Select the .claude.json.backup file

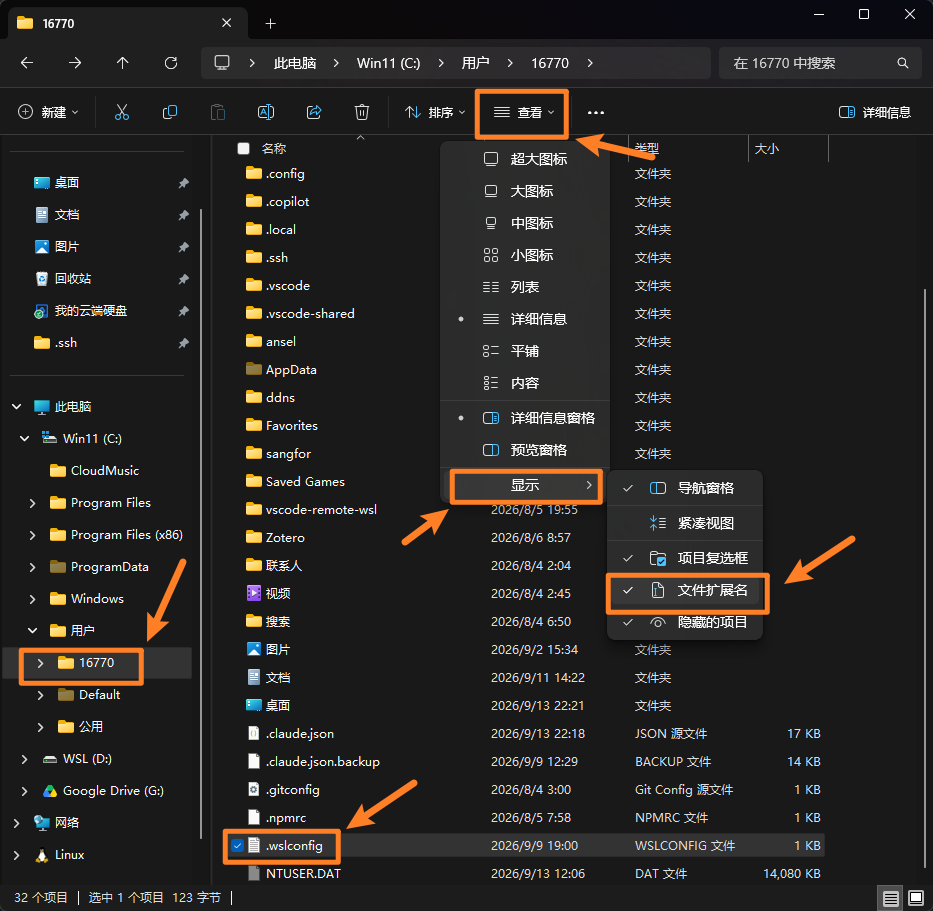(314, 762)
